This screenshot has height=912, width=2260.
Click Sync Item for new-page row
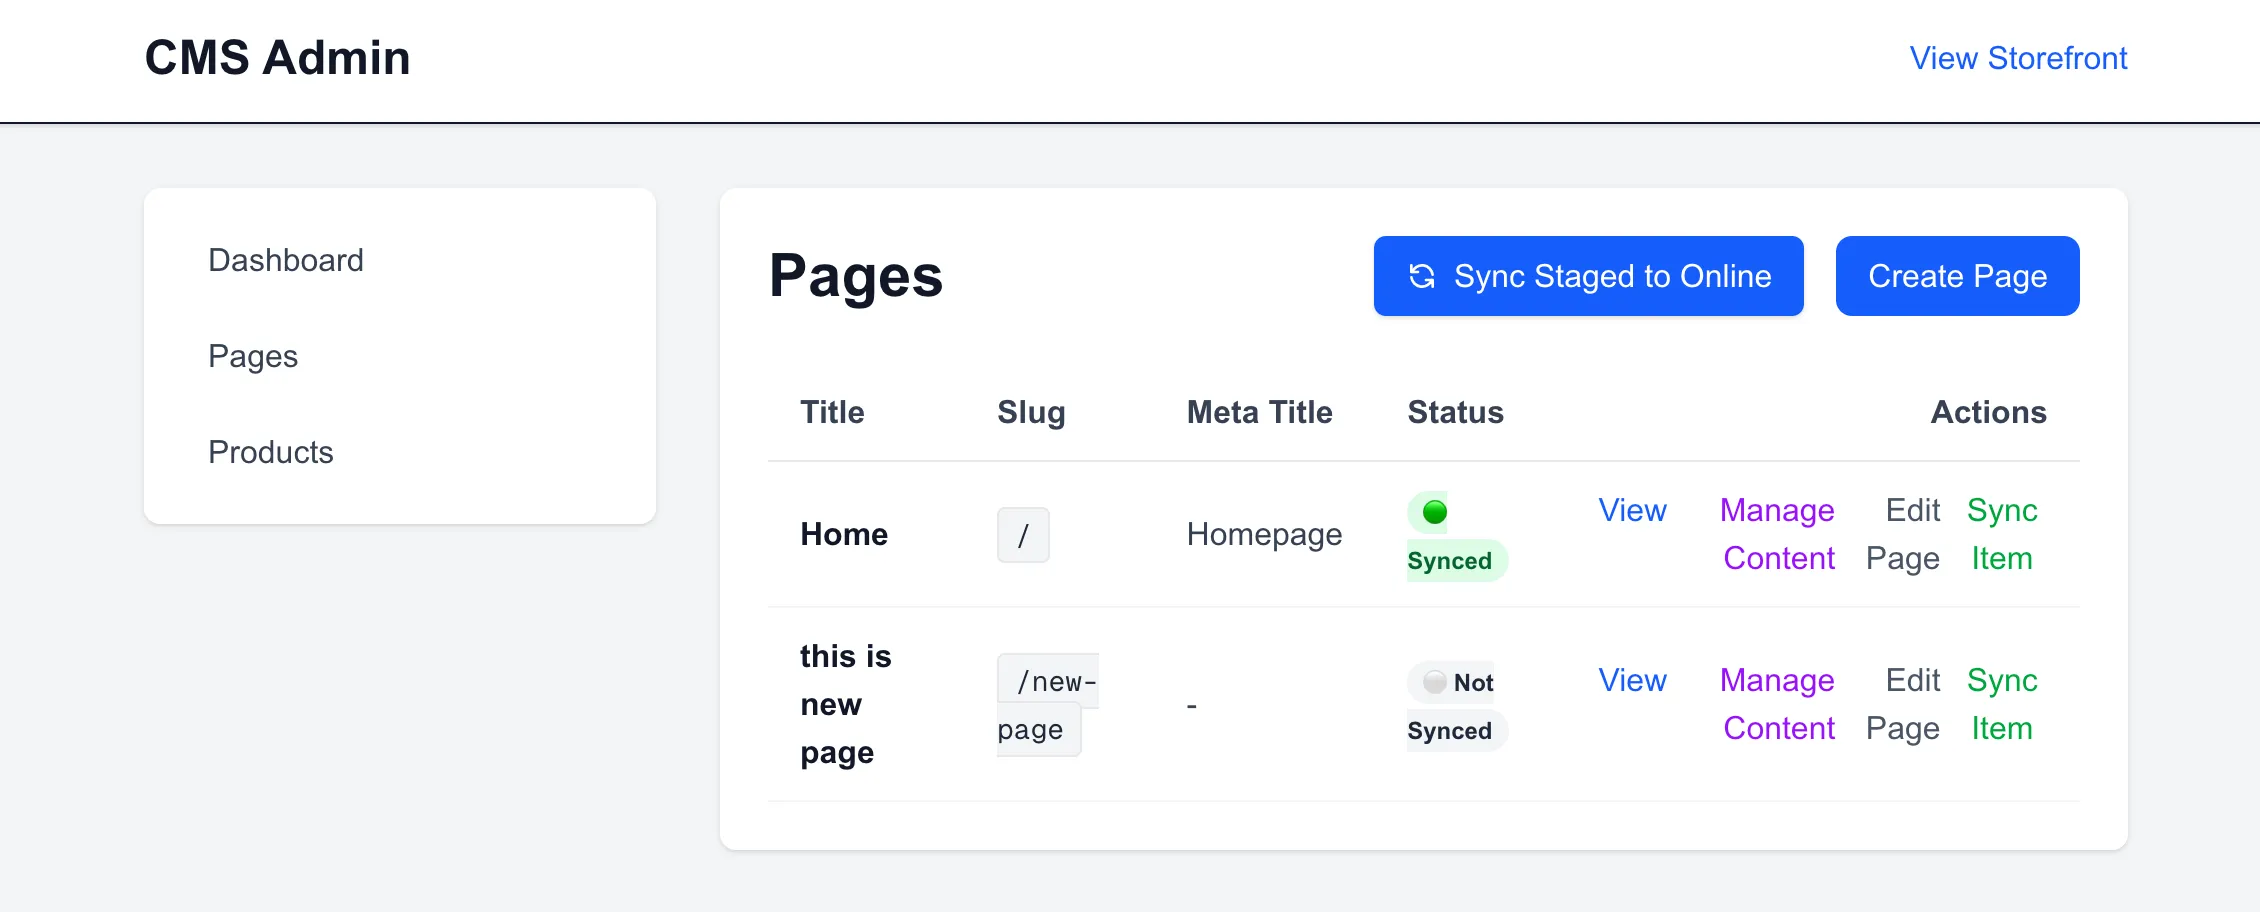[2002, 704]
